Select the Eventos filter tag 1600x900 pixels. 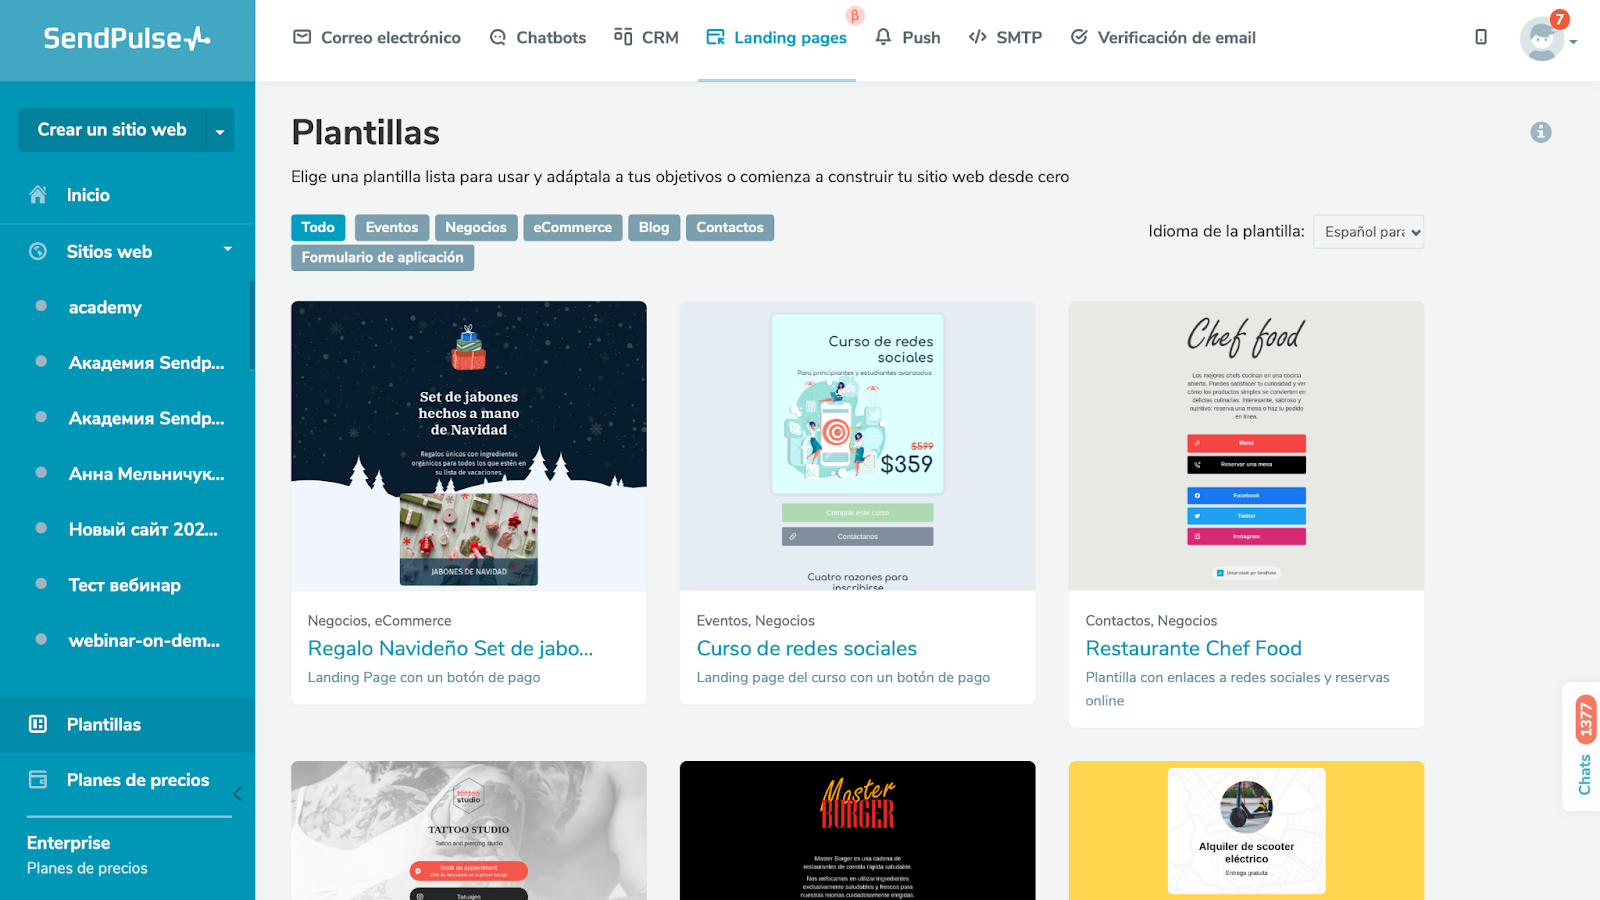coord(392,228)
